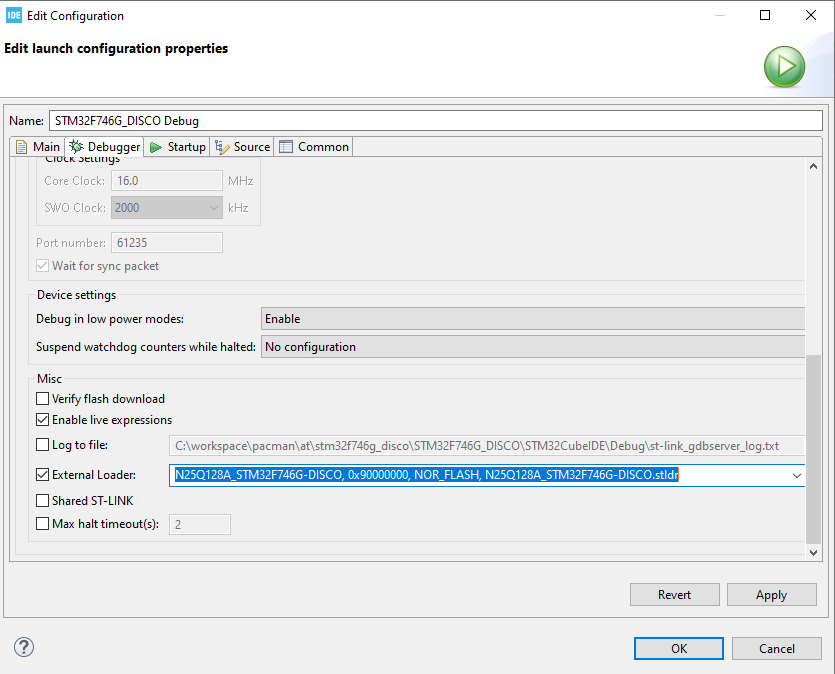Enable the Shared ST-LINK checkbox
Image resolution: width=835 pixels, height=674 pixels.
(x=43, y=500)
